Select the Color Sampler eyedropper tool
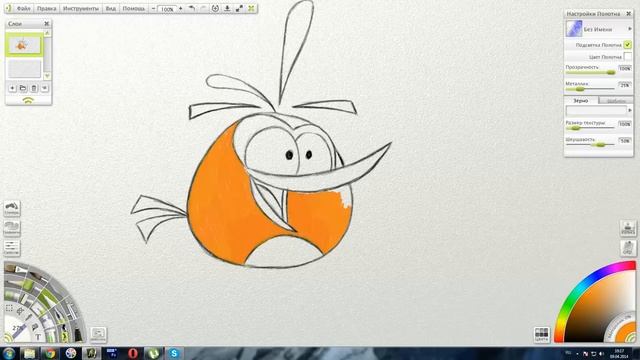 [x=29, y=318]
